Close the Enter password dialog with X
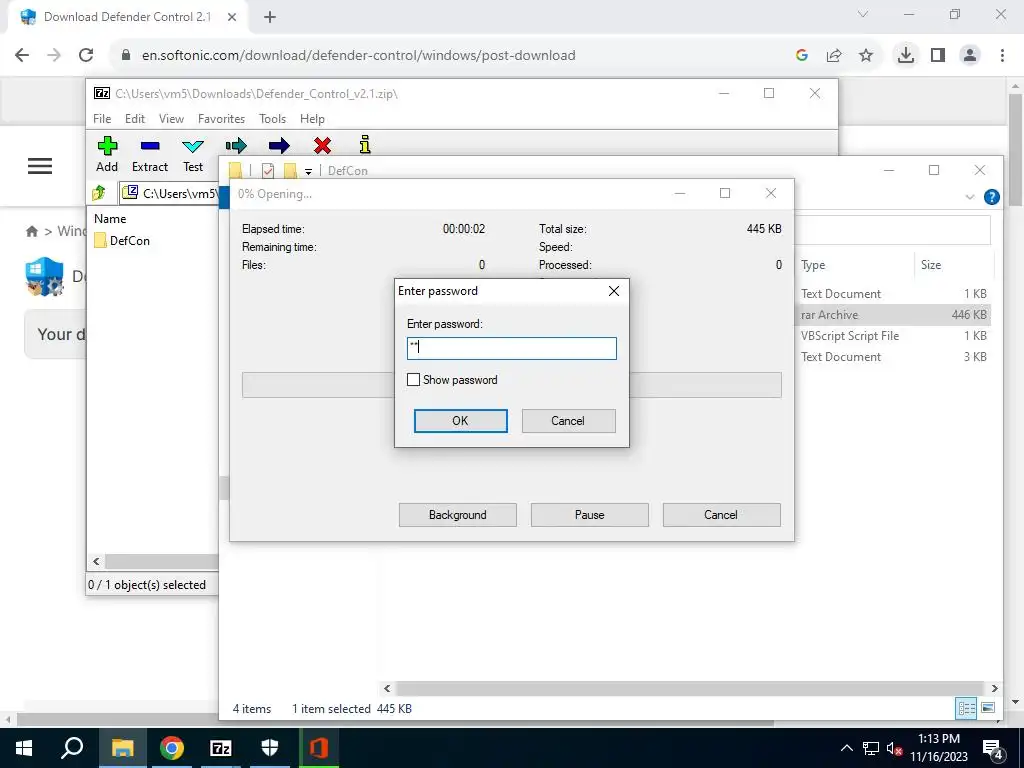This screenshot has height=768, width=1024. click(614, 291)
